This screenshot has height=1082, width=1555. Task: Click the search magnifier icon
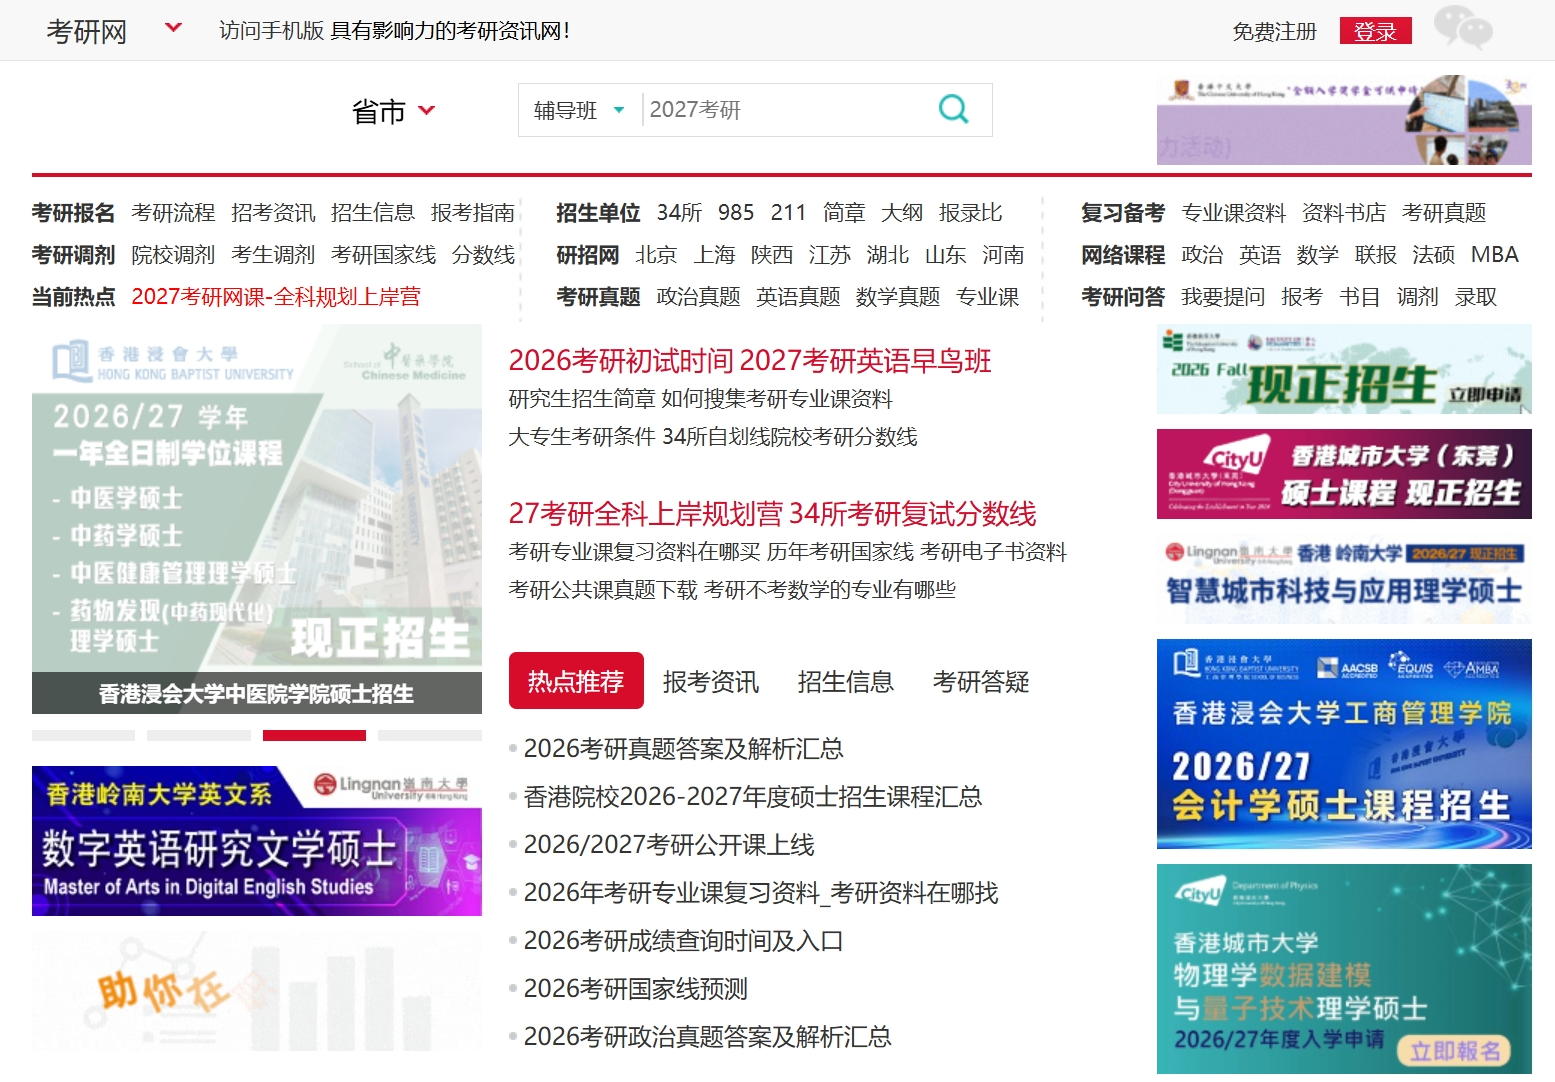click(x=953, y=110)
